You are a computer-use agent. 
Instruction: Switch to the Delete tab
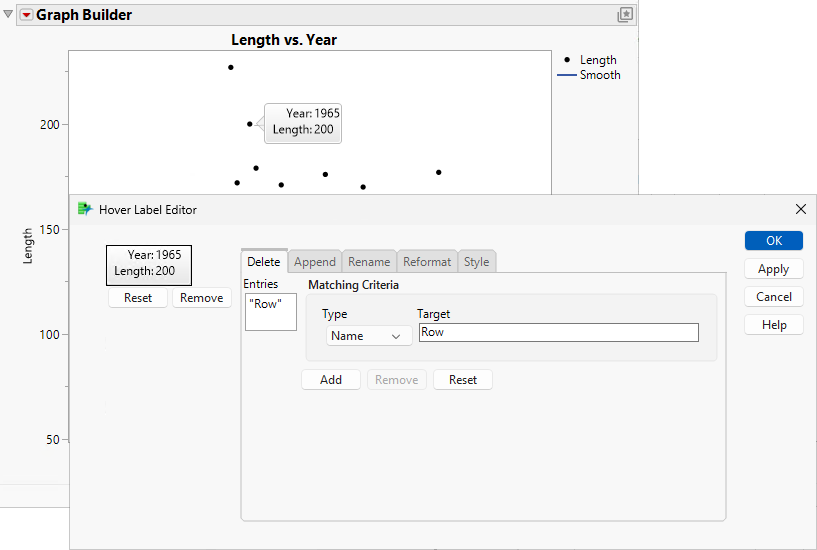click(x=264, y=261)
